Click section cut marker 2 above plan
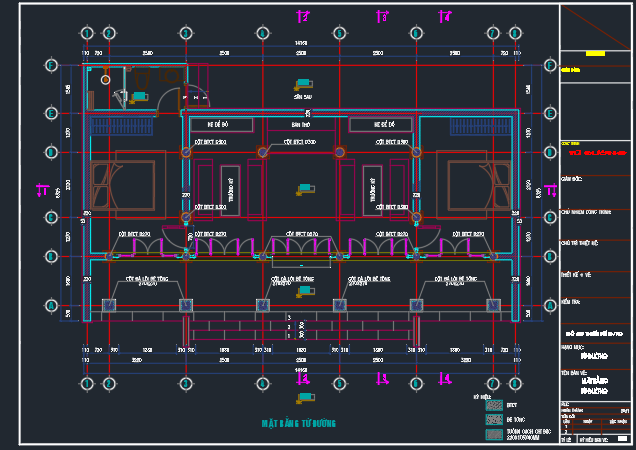636x450 pixels. click(303, 17)
